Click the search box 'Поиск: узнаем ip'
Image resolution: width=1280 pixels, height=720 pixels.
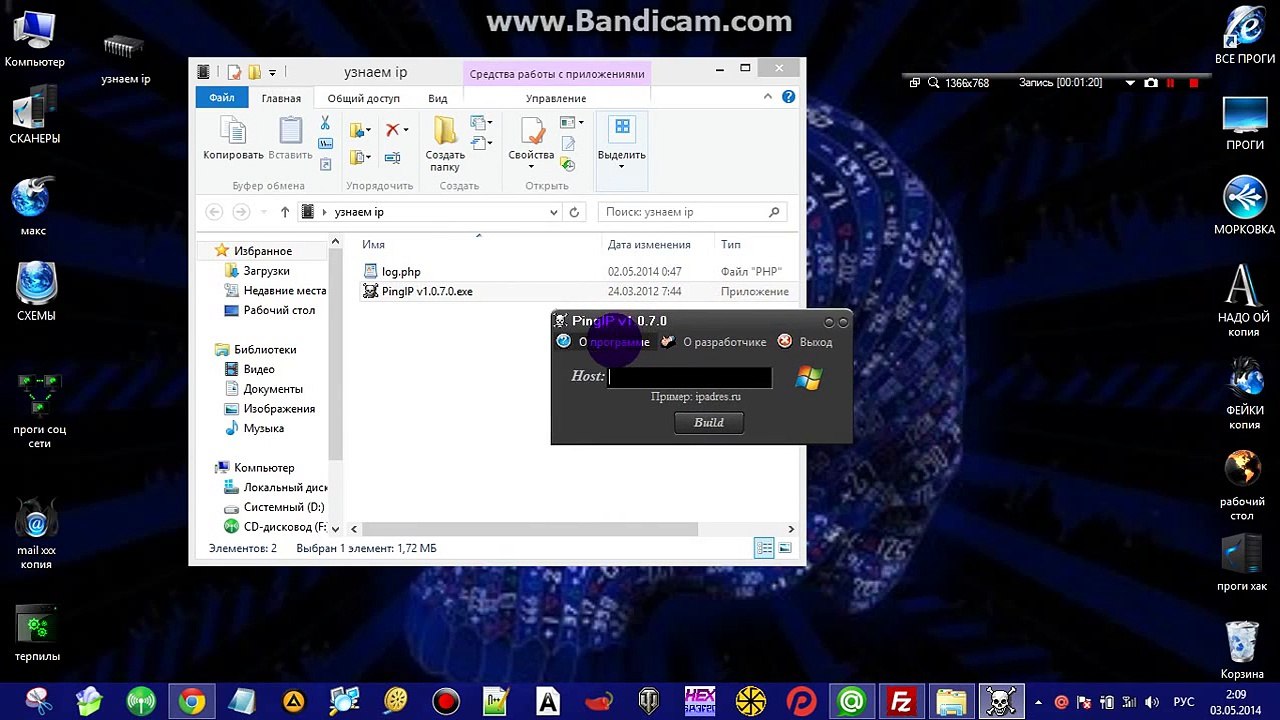pyautogui.click(x=692, y=212)
